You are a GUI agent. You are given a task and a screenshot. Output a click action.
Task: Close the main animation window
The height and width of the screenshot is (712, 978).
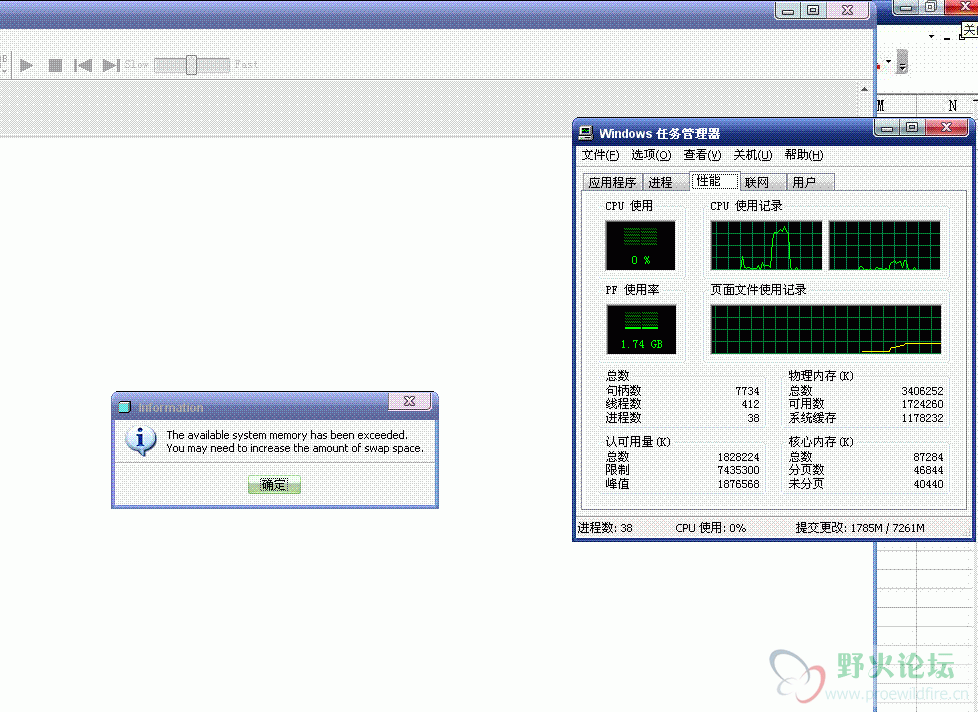point(847,10)
